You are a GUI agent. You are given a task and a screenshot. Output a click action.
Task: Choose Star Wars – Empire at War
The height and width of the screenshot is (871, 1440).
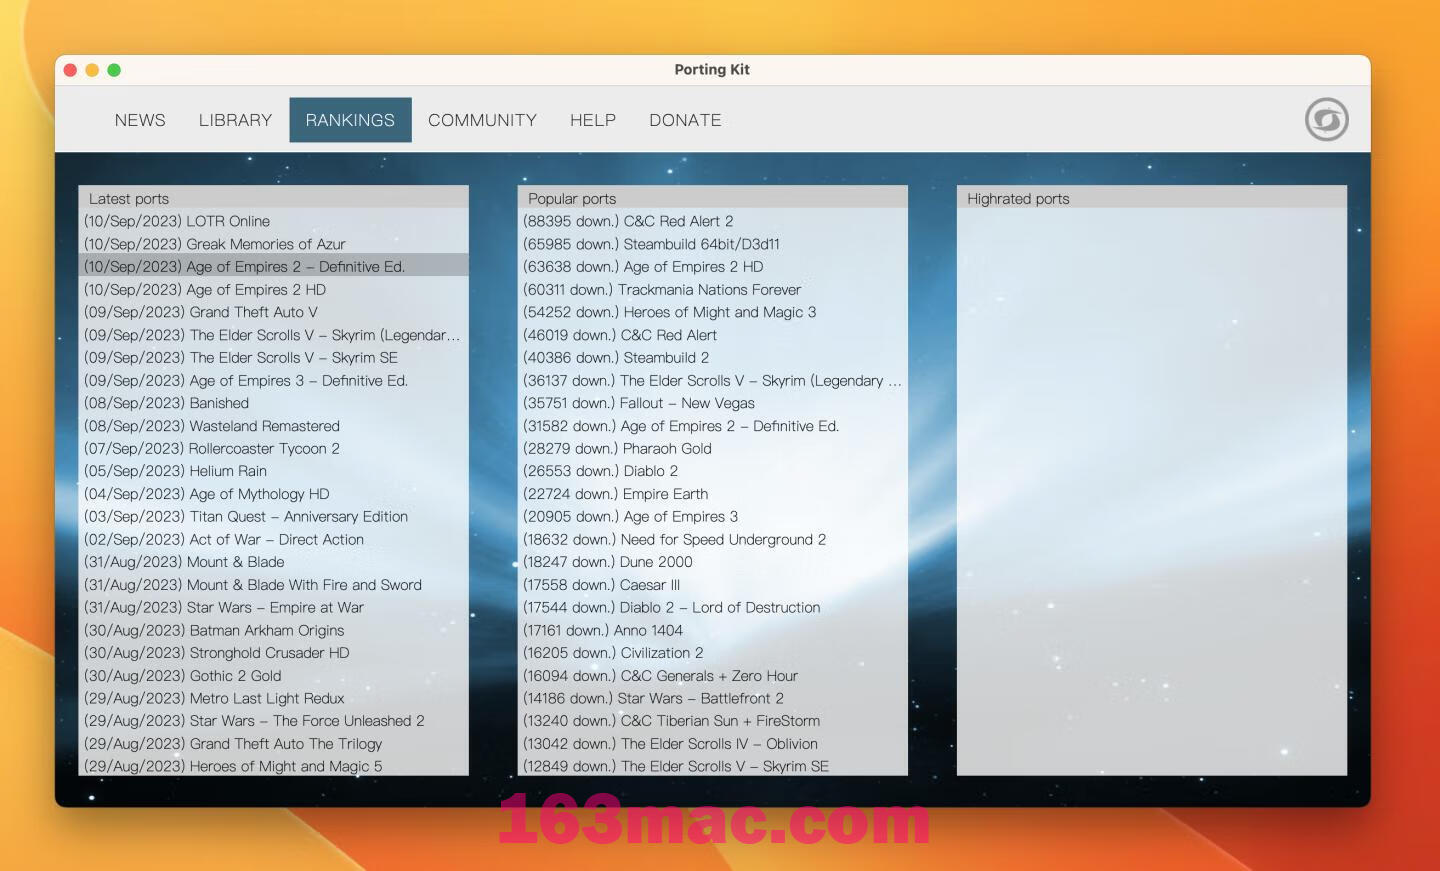coord(273,607)
